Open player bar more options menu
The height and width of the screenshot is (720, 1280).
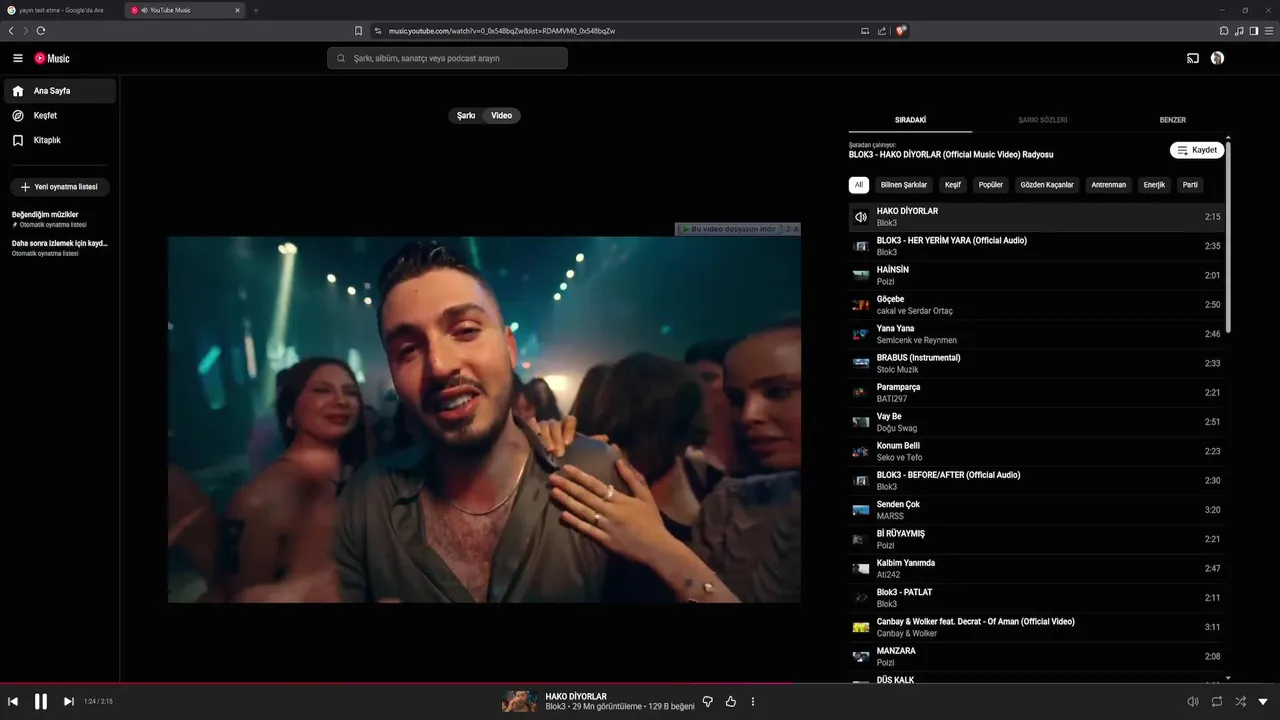(753, 702)
